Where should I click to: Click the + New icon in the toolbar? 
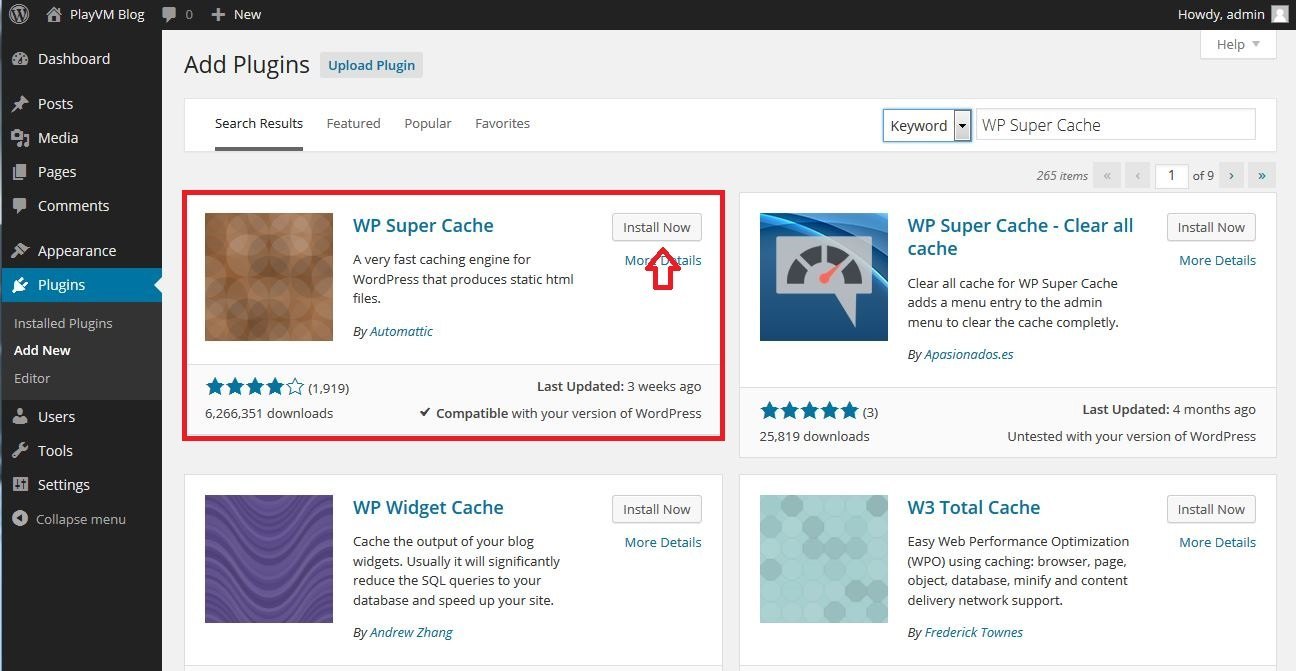click(221, 14)
